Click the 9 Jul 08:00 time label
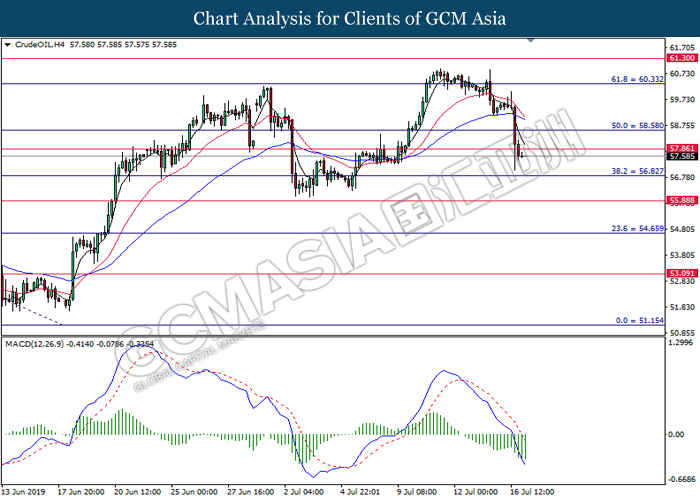The height and width of the screenshot is (500, 700). click(x=417, y=492)
